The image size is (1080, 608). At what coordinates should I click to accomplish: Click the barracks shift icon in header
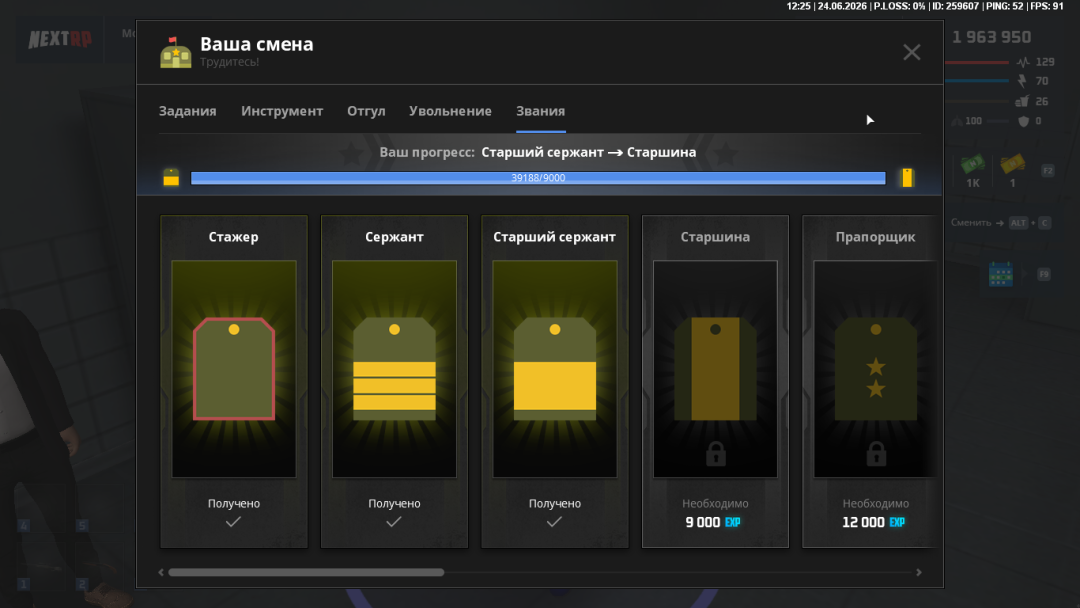coord(176,52)
